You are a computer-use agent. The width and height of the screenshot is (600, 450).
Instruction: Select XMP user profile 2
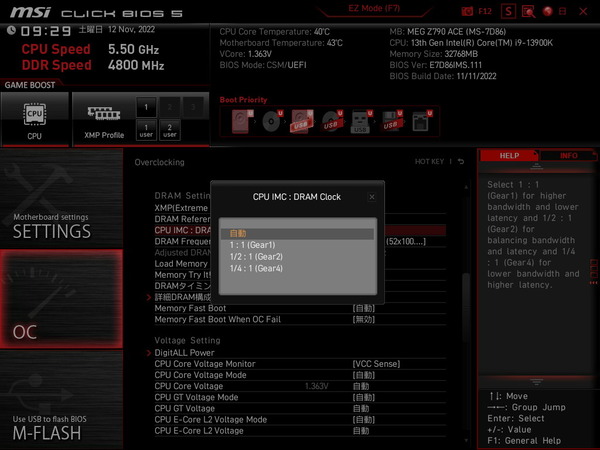click(170, 129)
